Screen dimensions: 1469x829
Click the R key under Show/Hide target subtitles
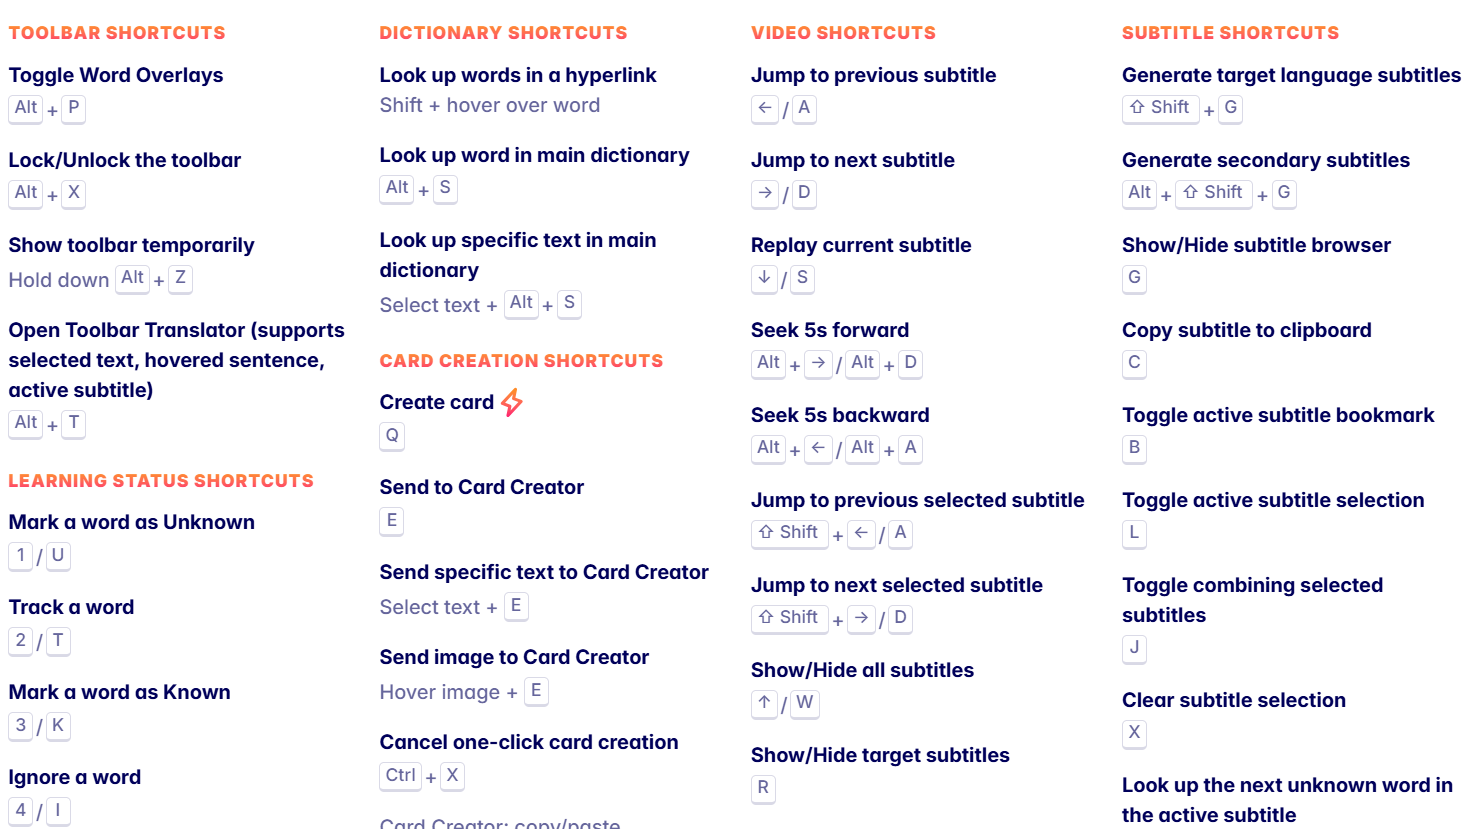[x=763, y=788]
